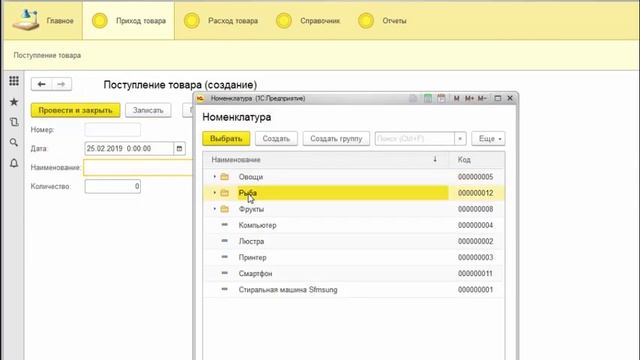Focus the Номер input field
Image resolution: width=640 pixels, height=360 pixels.
click(x=113, y=130)
